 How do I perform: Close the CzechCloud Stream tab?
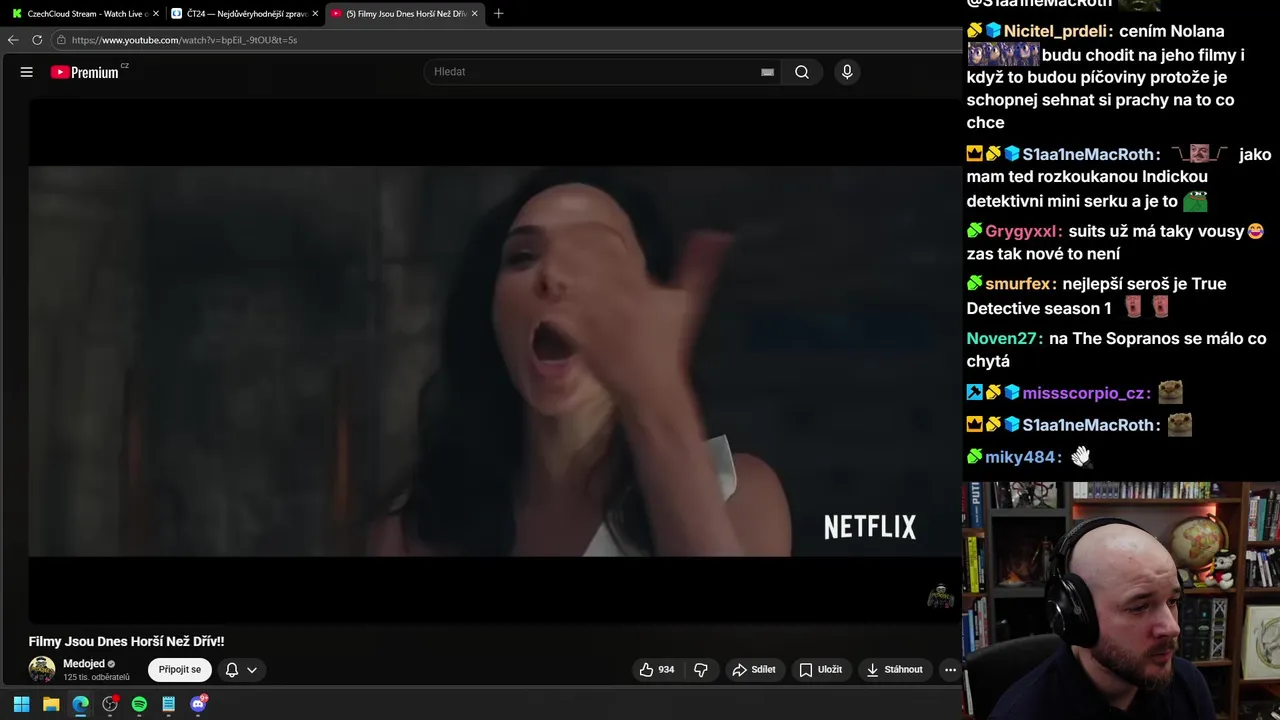tap(156, 14)
